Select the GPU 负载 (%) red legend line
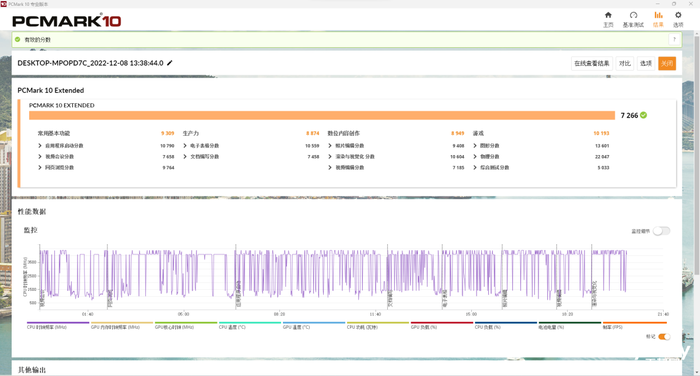700x376 pixels. point(442,325)
